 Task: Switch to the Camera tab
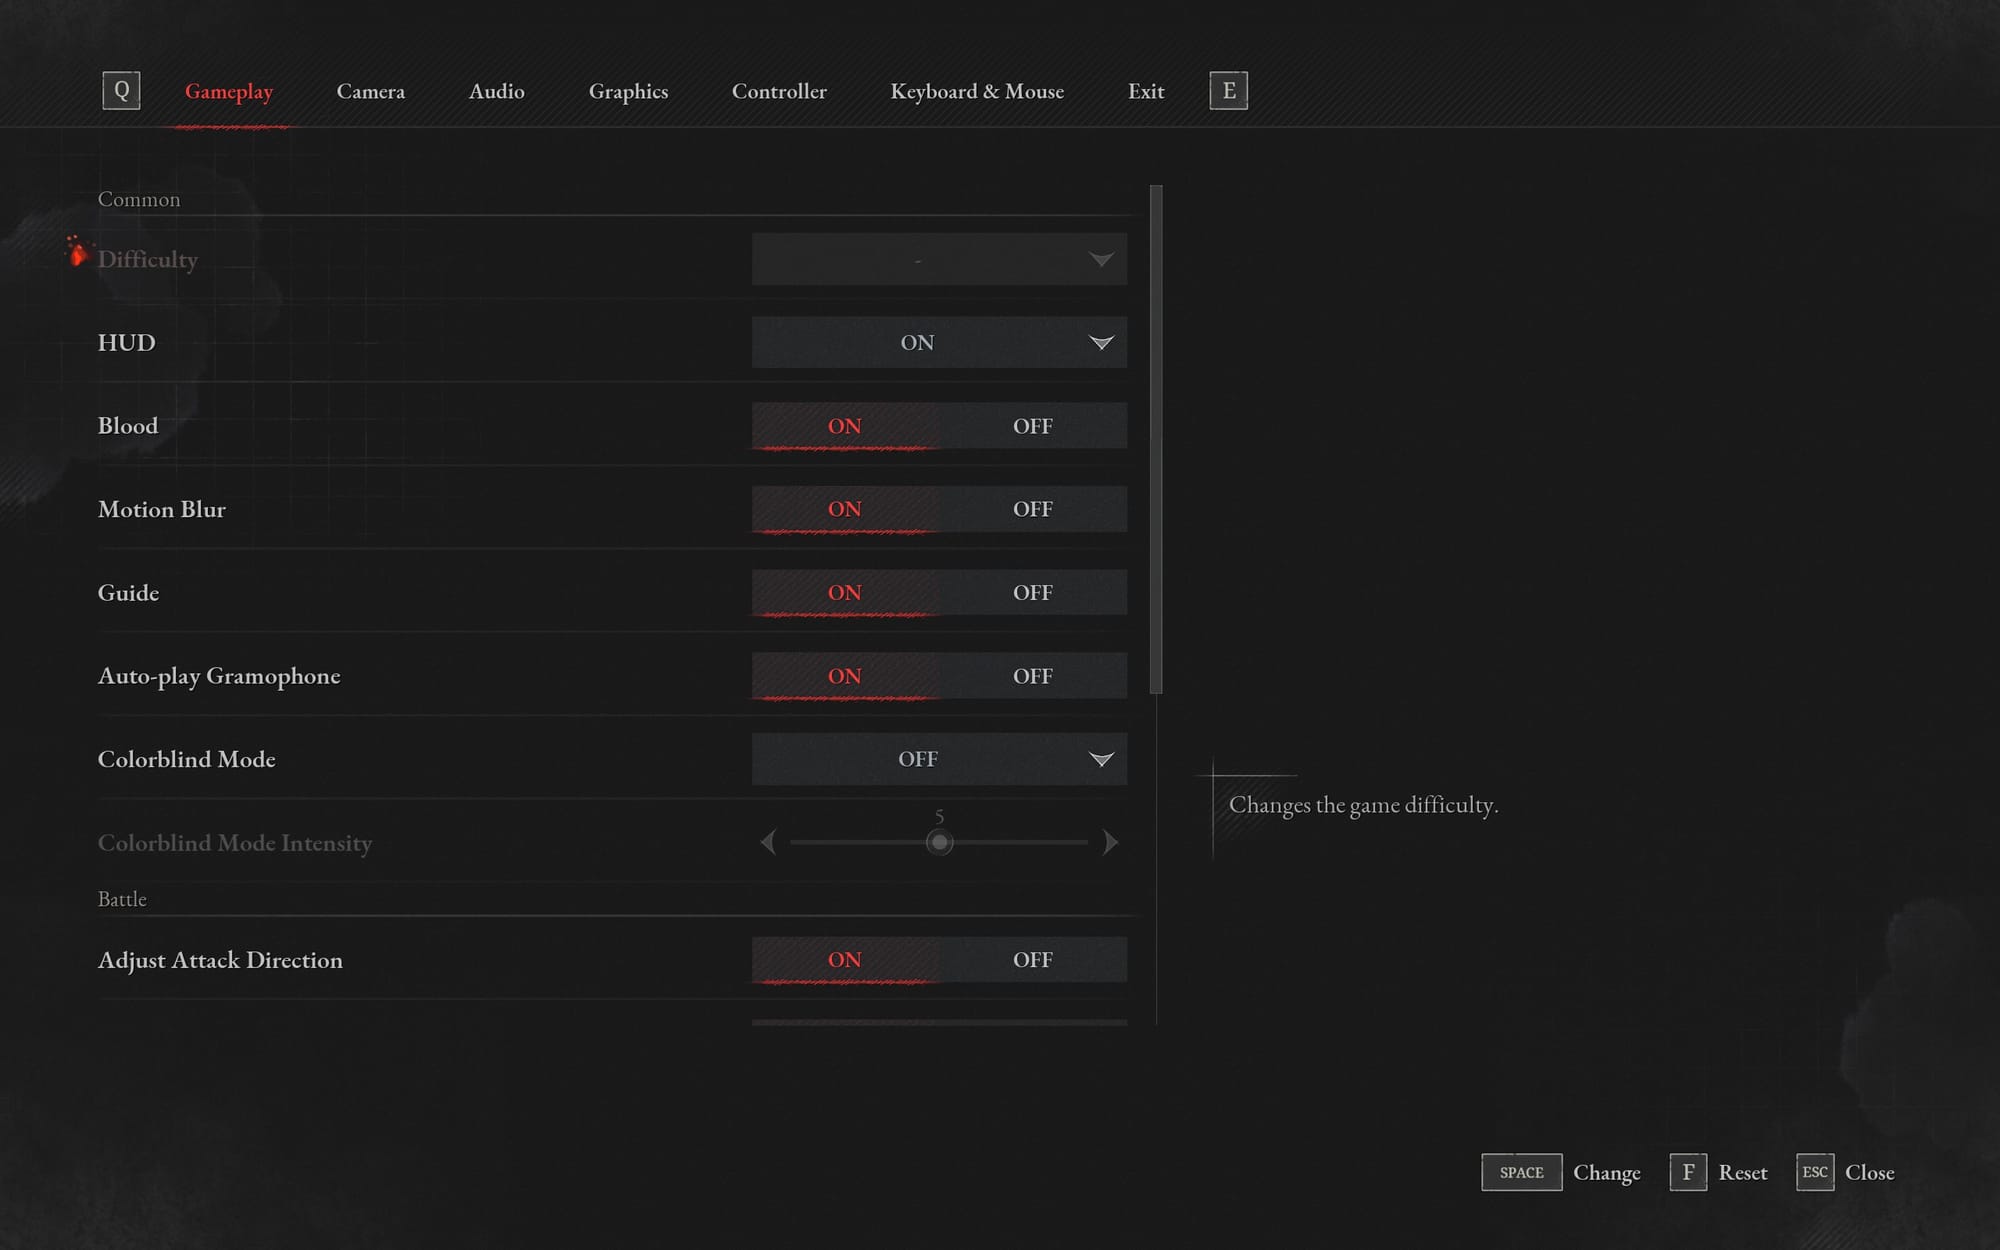(x=370, y=91)
